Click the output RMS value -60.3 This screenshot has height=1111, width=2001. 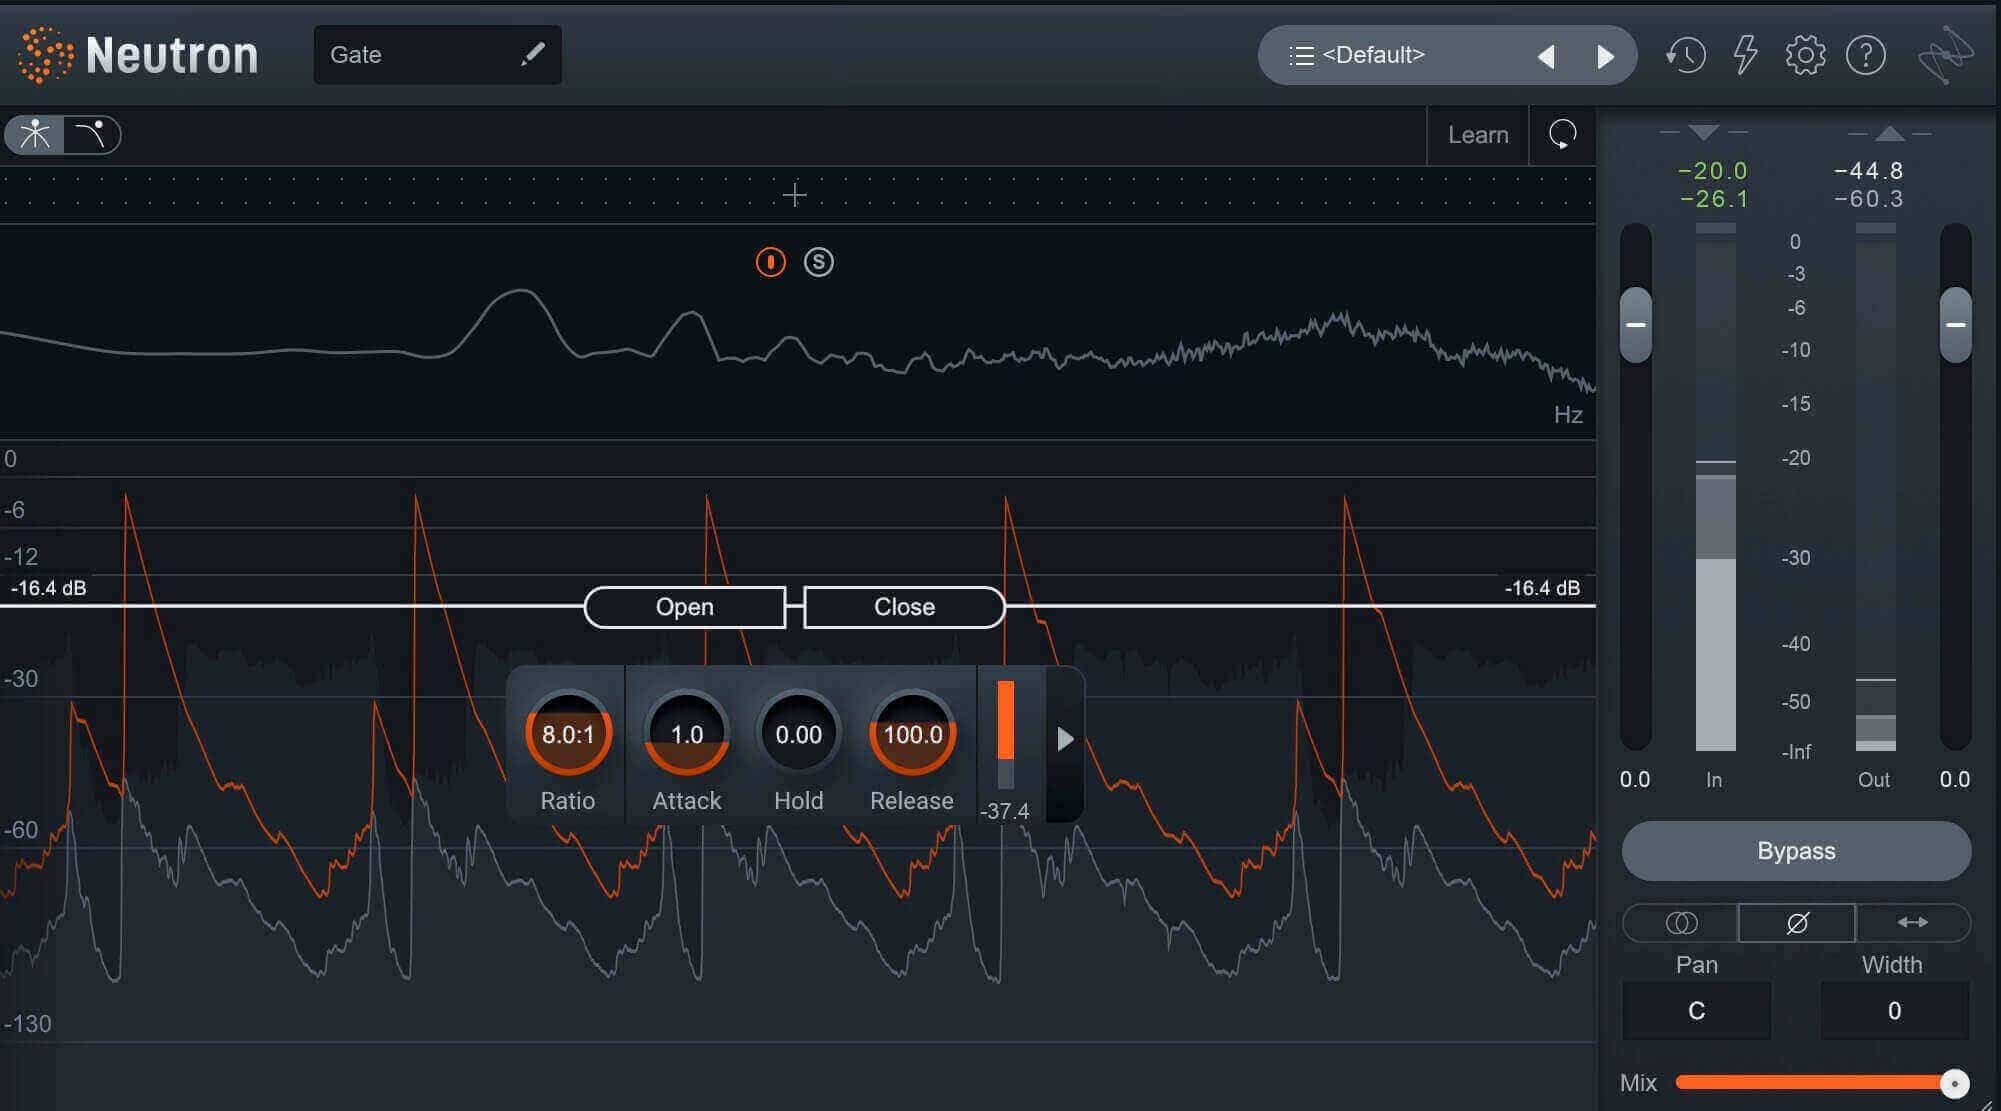click(x=1869, y=199)
